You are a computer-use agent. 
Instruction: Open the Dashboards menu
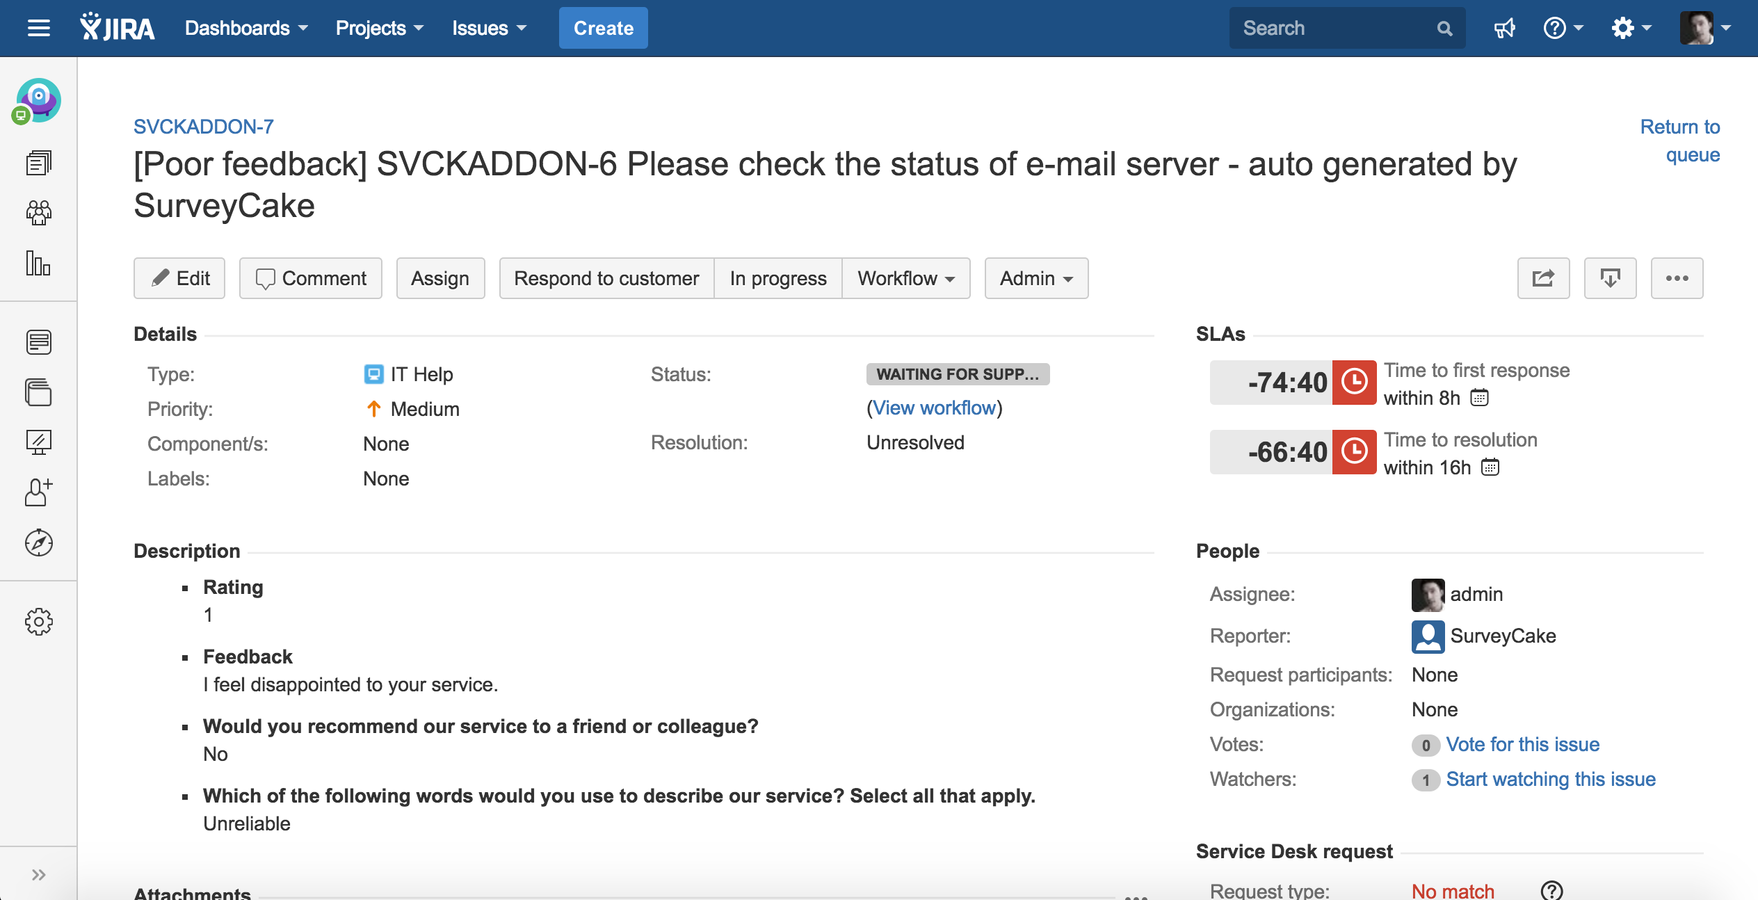(x=246, y=28)
